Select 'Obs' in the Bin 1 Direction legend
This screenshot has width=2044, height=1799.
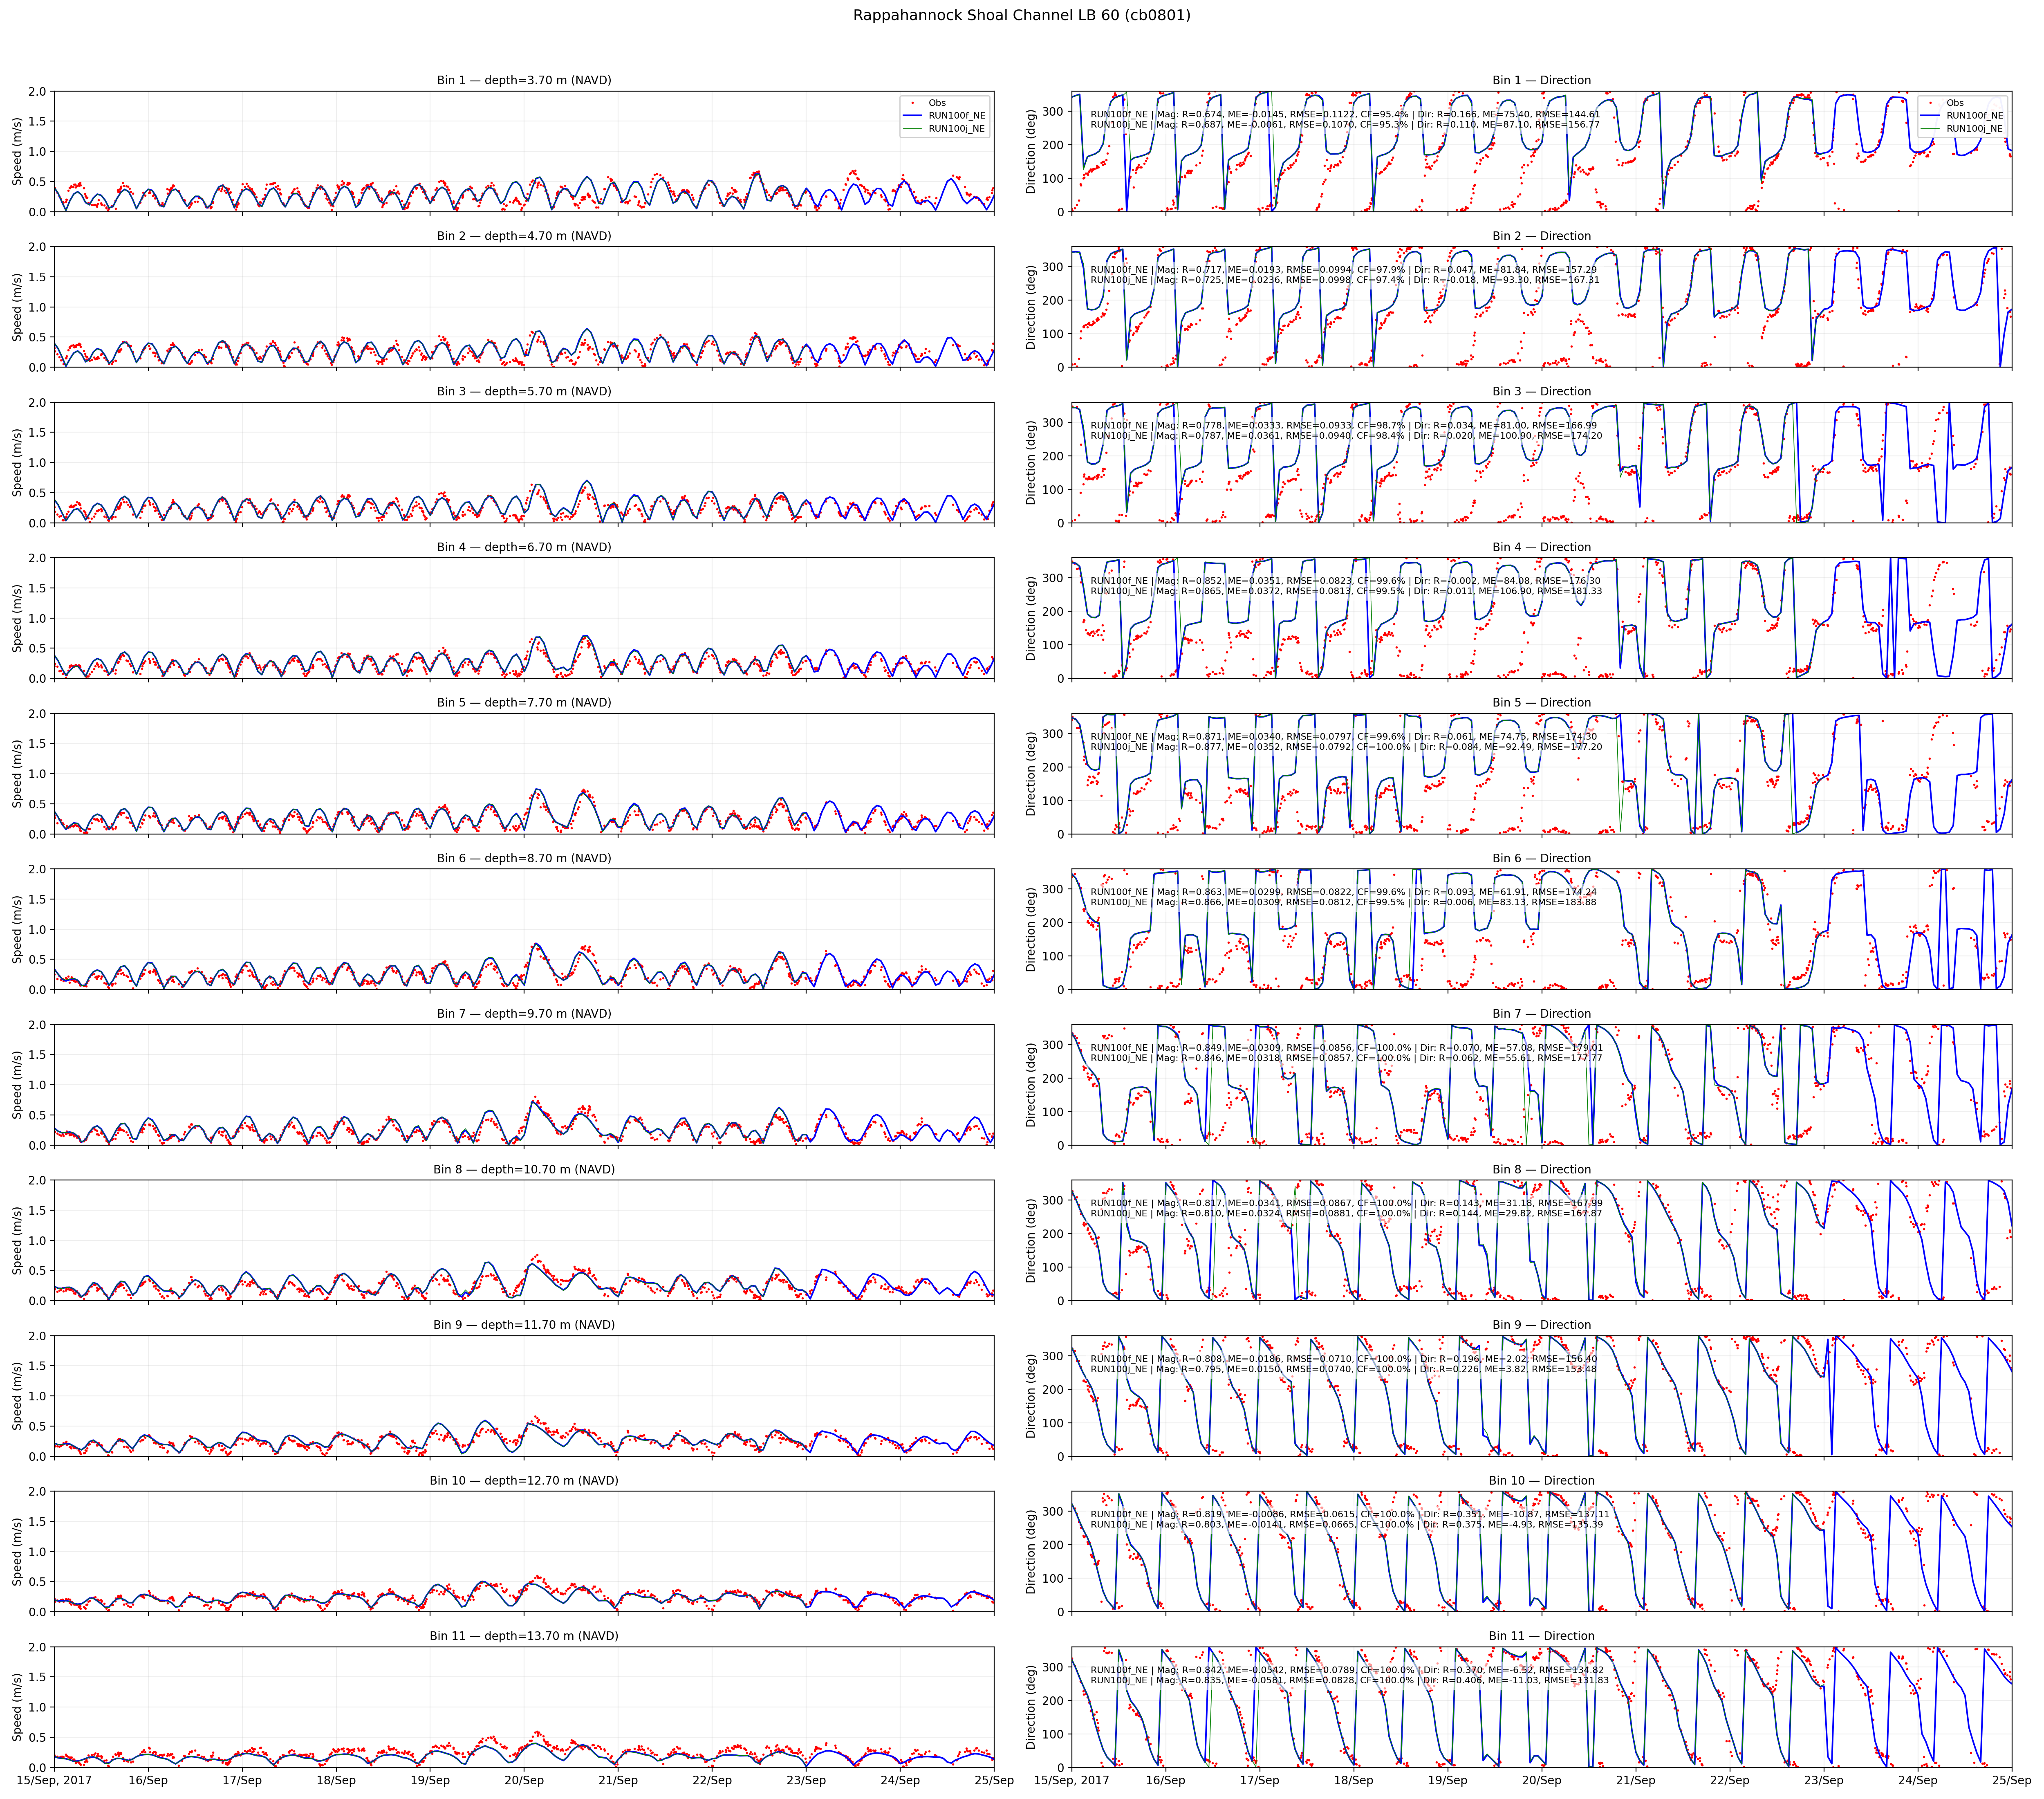tap(1955, 103)
